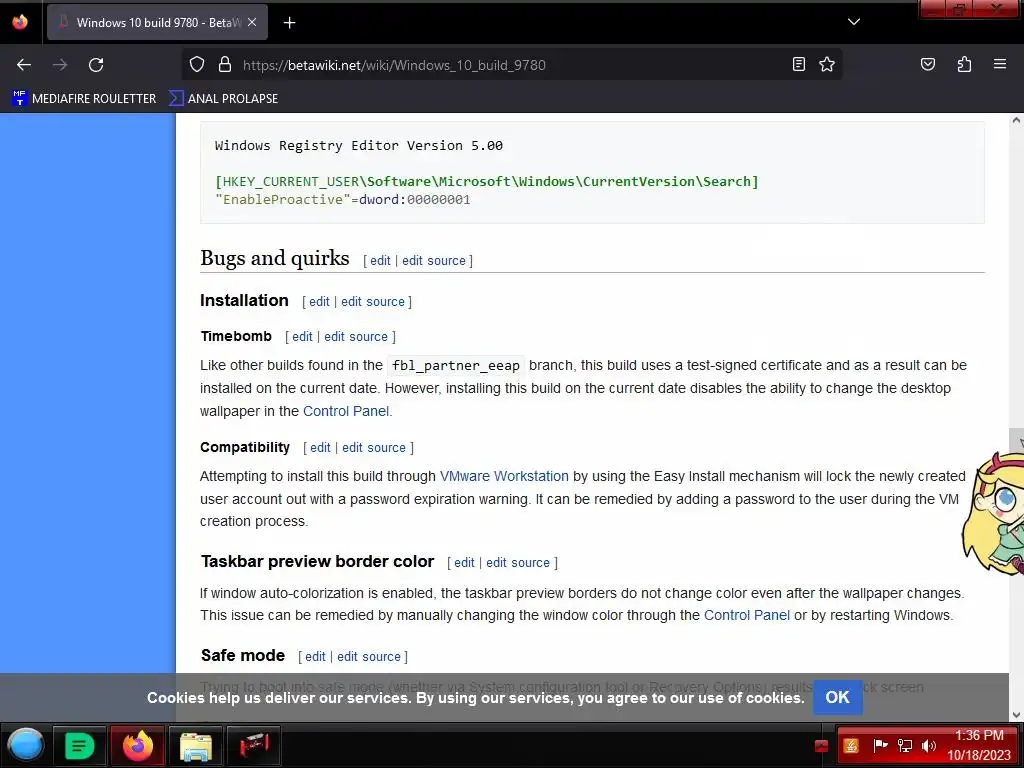Screen dimensions: 1024x768
Task: Open the tracking protection shield
Action: [x=197, y=65]
